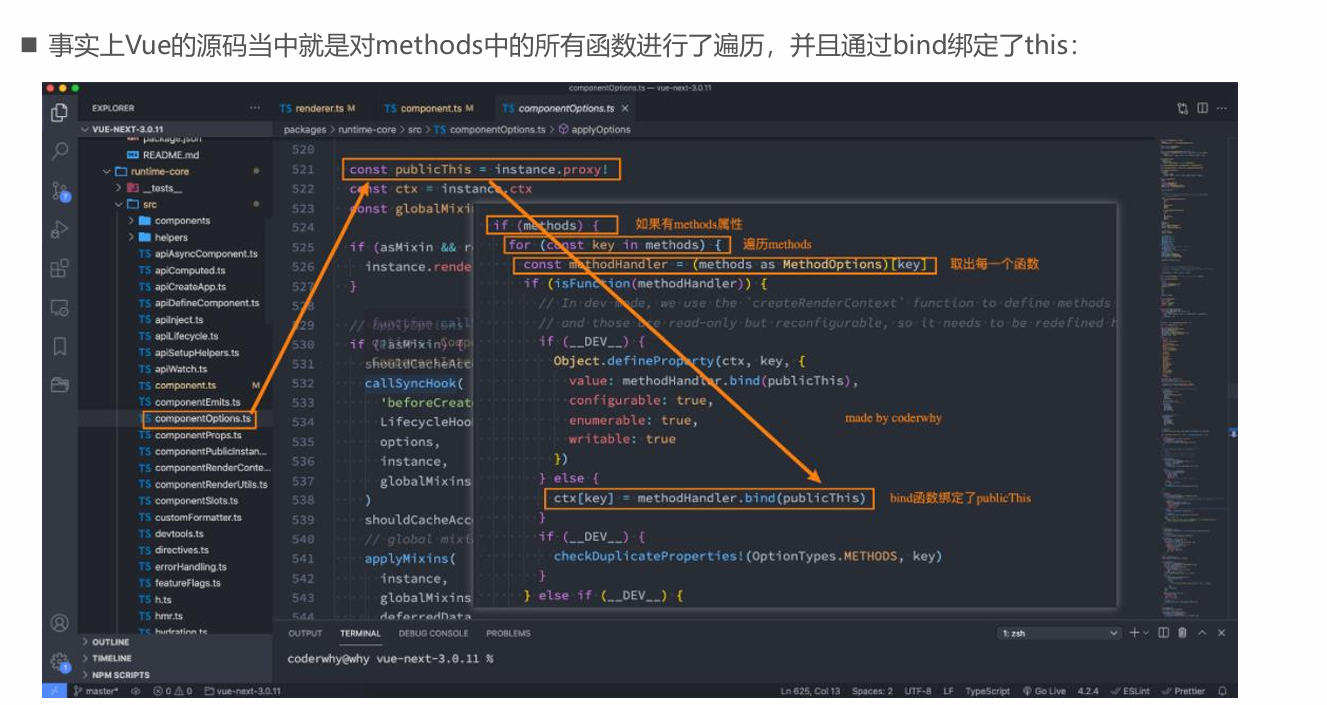Open the editor more actions menu
This screenshot has height=705, width=1327.
[x=1221, y=108]
